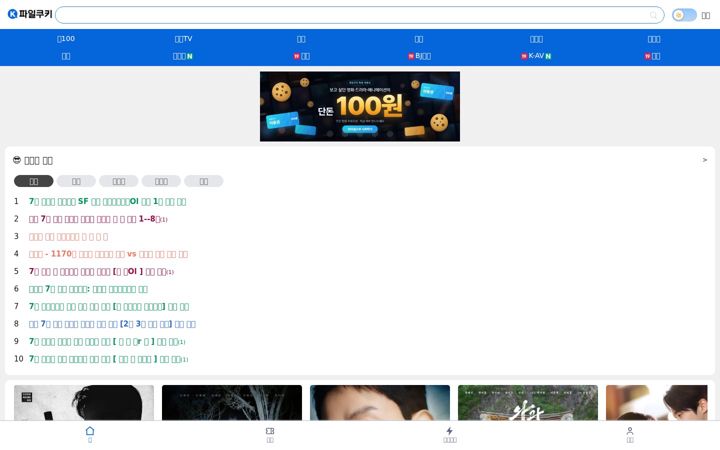Click the blue button inside the banner
Viewport: 720px width, 450px height.
pyautogui.click(x=360, y=129)
